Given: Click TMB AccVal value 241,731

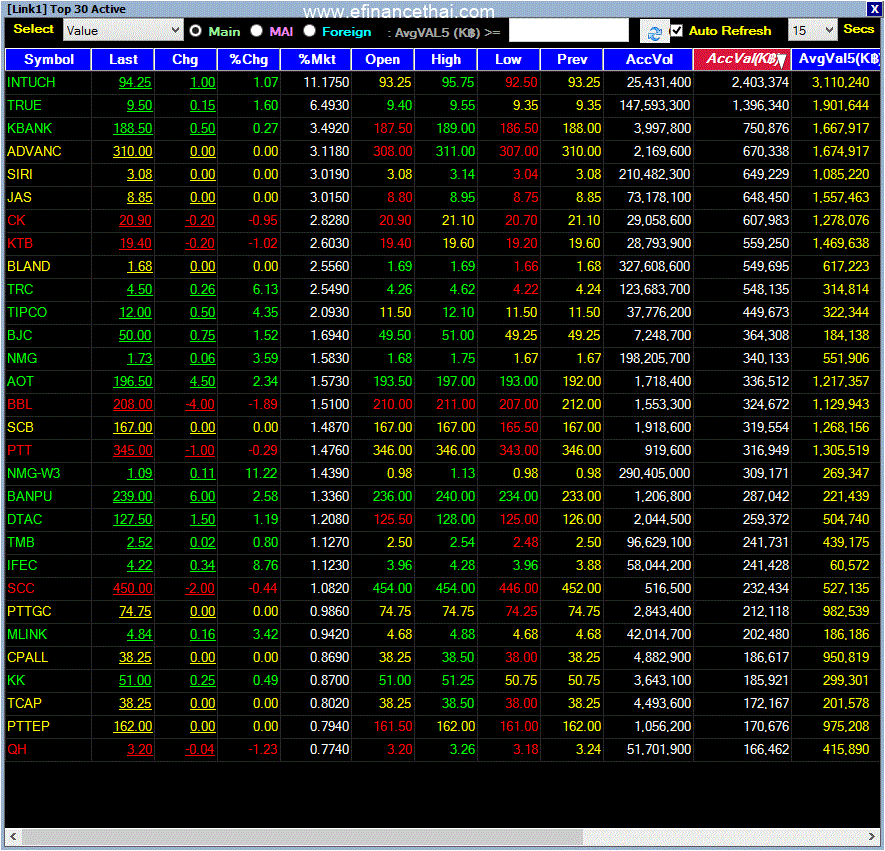Looking at the screenshot, I should click(765, 543).
